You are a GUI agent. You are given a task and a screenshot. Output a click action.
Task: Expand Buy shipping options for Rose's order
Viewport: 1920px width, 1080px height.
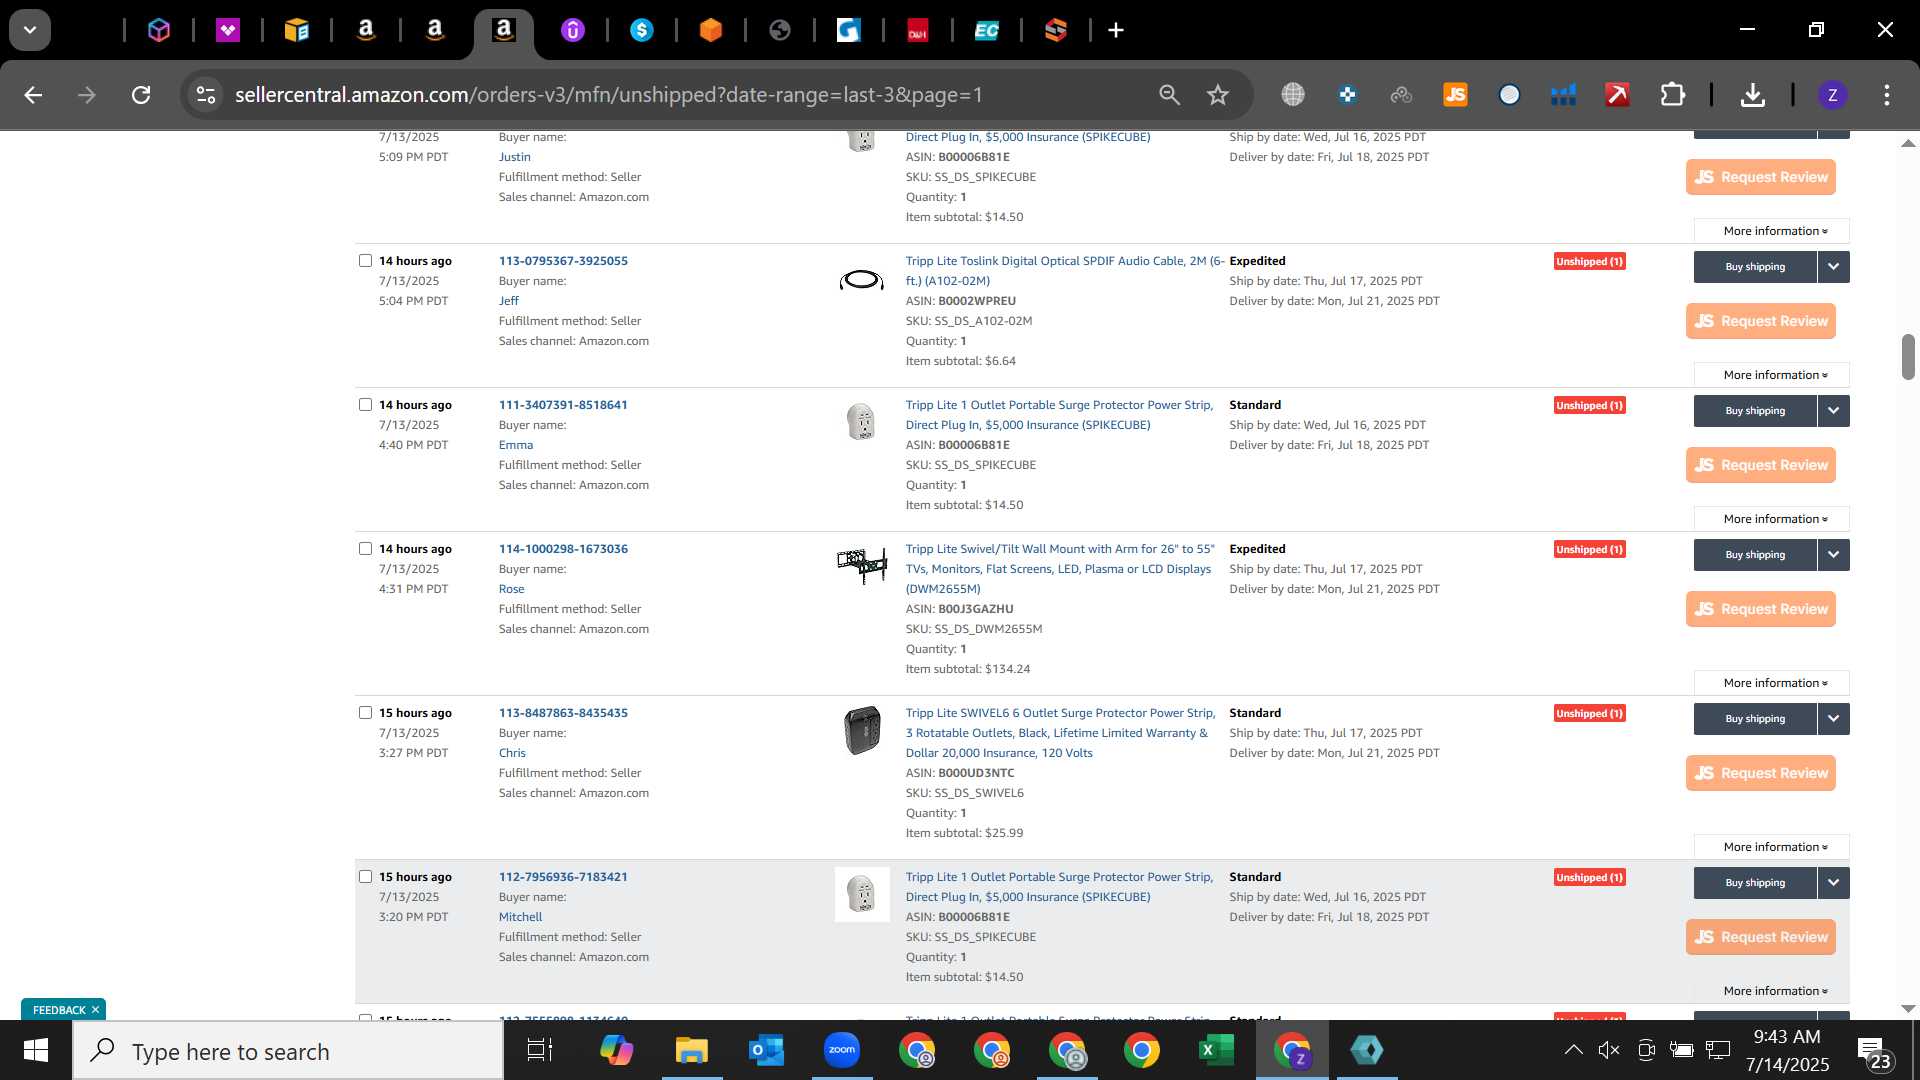[1833, 555]
